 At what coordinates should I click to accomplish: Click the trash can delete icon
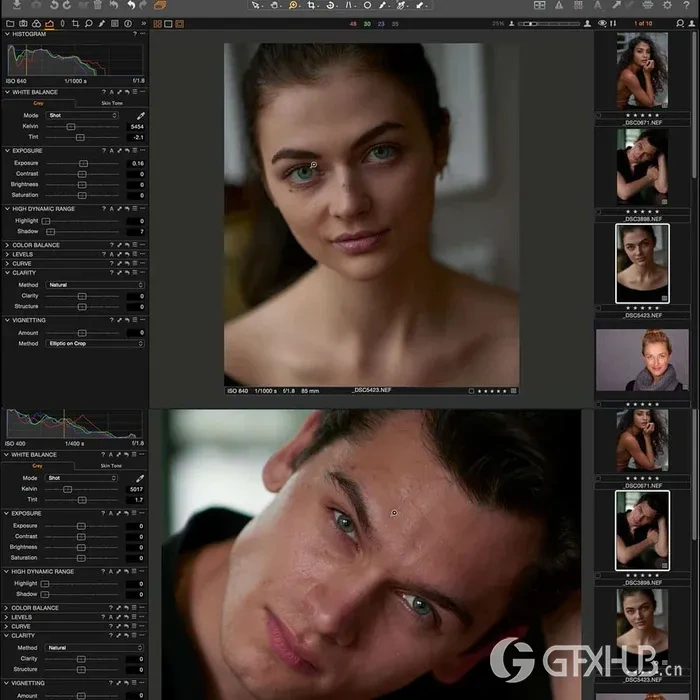click(x=98, y=5)
